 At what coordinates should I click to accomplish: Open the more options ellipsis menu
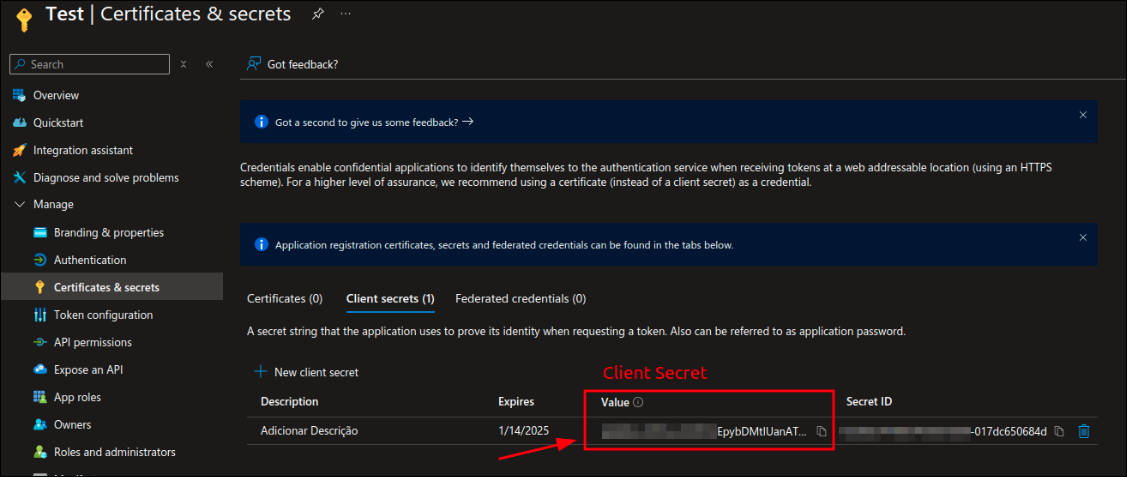[346, 14]
